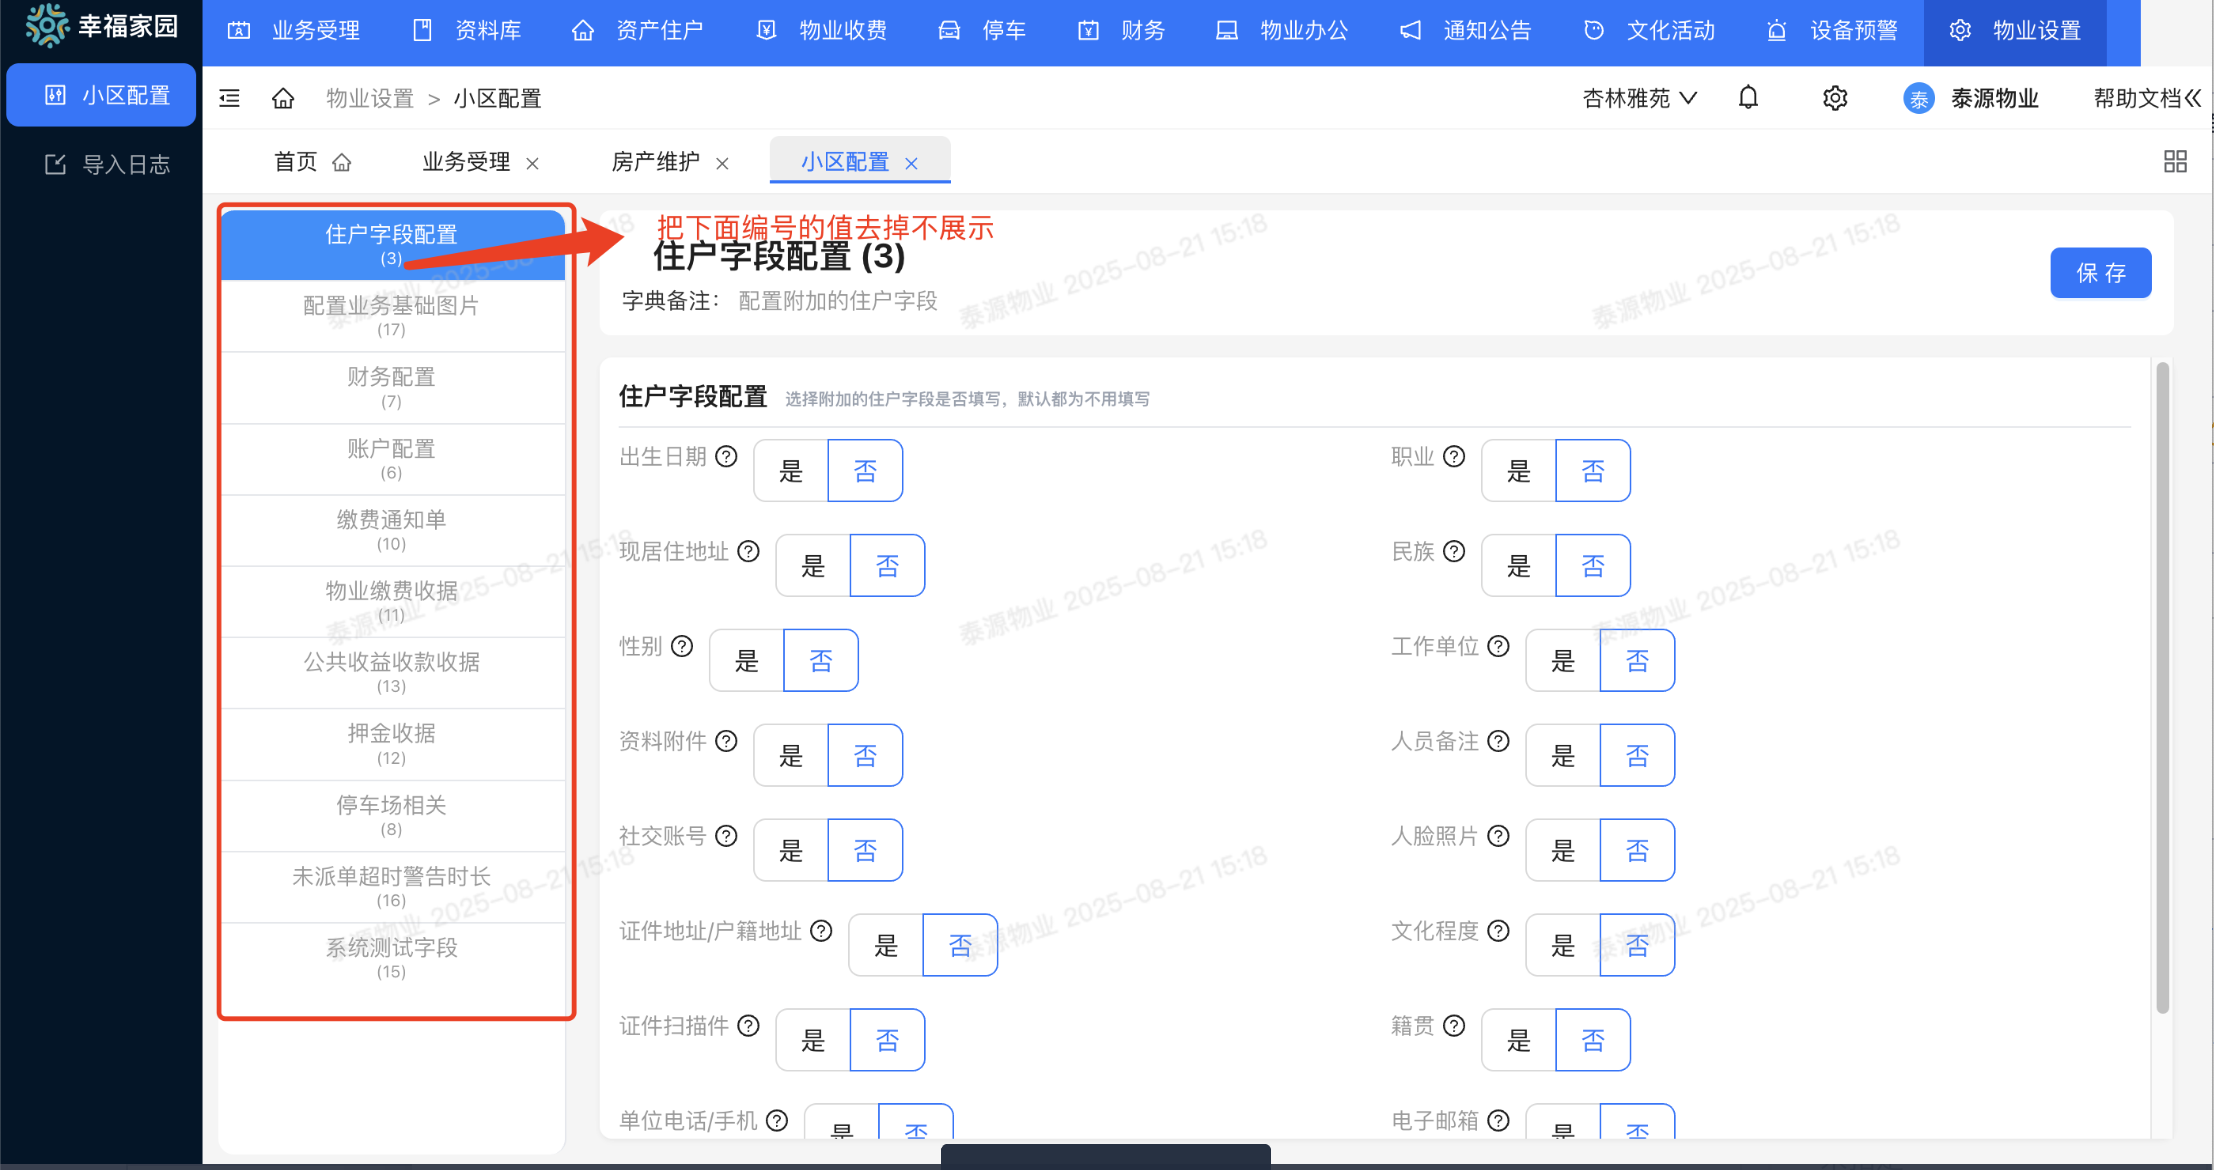Close the 业务受理 tab
This screenshot has width=2214, height=1170.
533,163
